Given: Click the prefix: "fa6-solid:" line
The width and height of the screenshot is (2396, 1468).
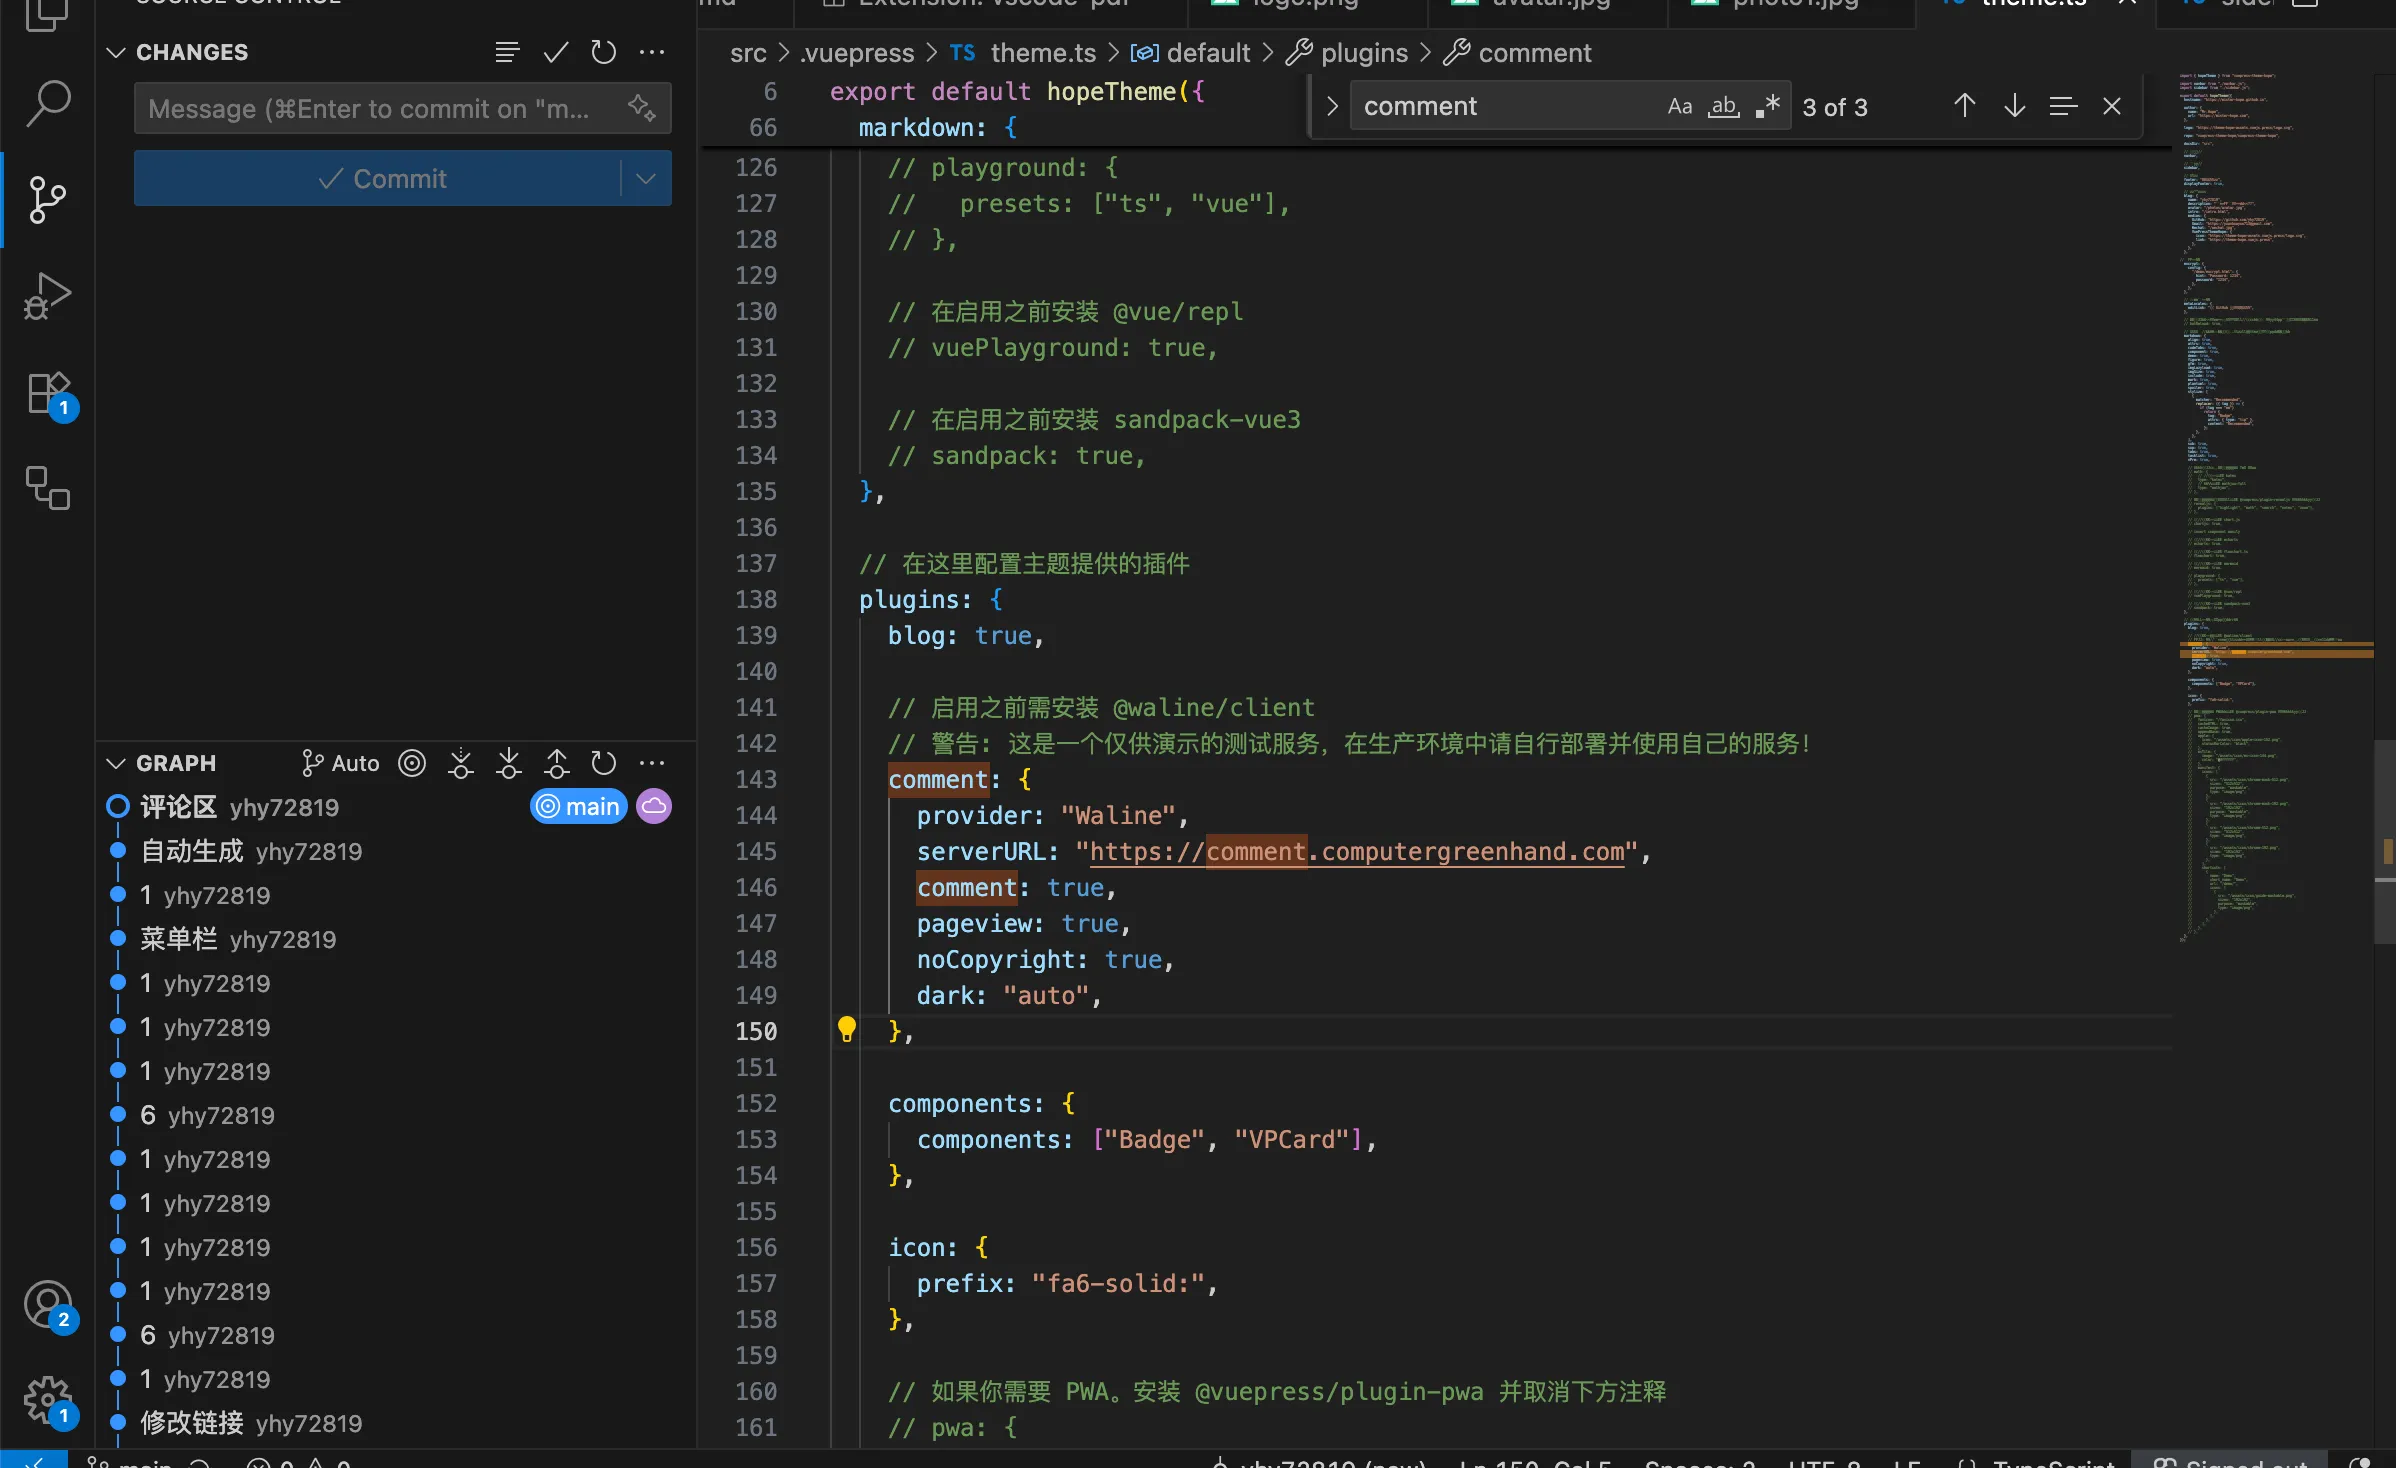Looking at the screenshot, I should 1067,1283.
